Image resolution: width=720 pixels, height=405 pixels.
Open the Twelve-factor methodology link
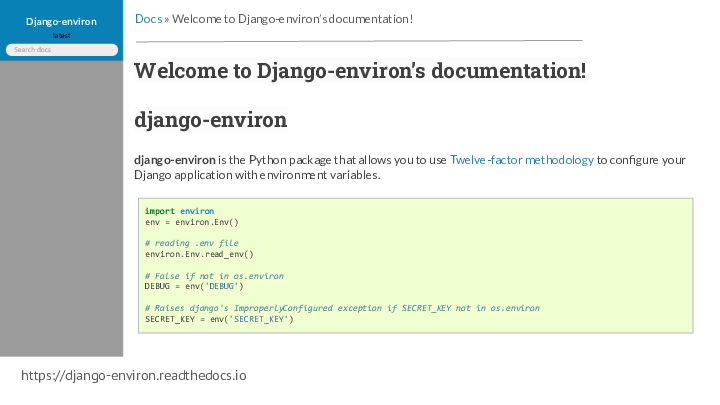[x=522, y=160]
